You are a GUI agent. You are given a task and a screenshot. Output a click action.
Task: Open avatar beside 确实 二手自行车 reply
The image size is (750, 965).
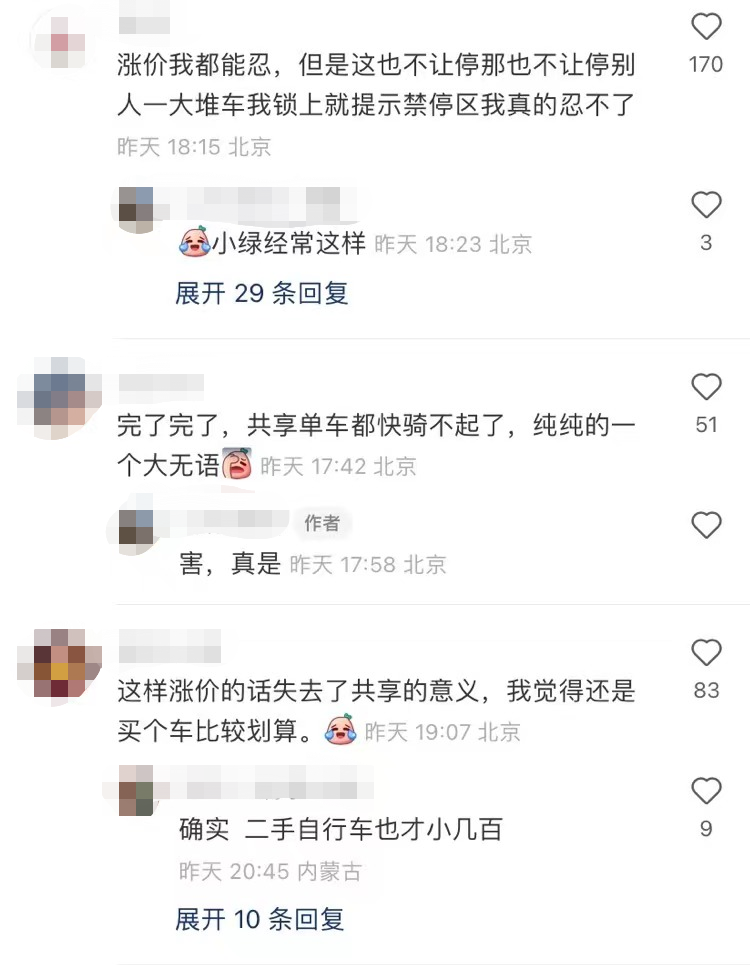(136, 791)
